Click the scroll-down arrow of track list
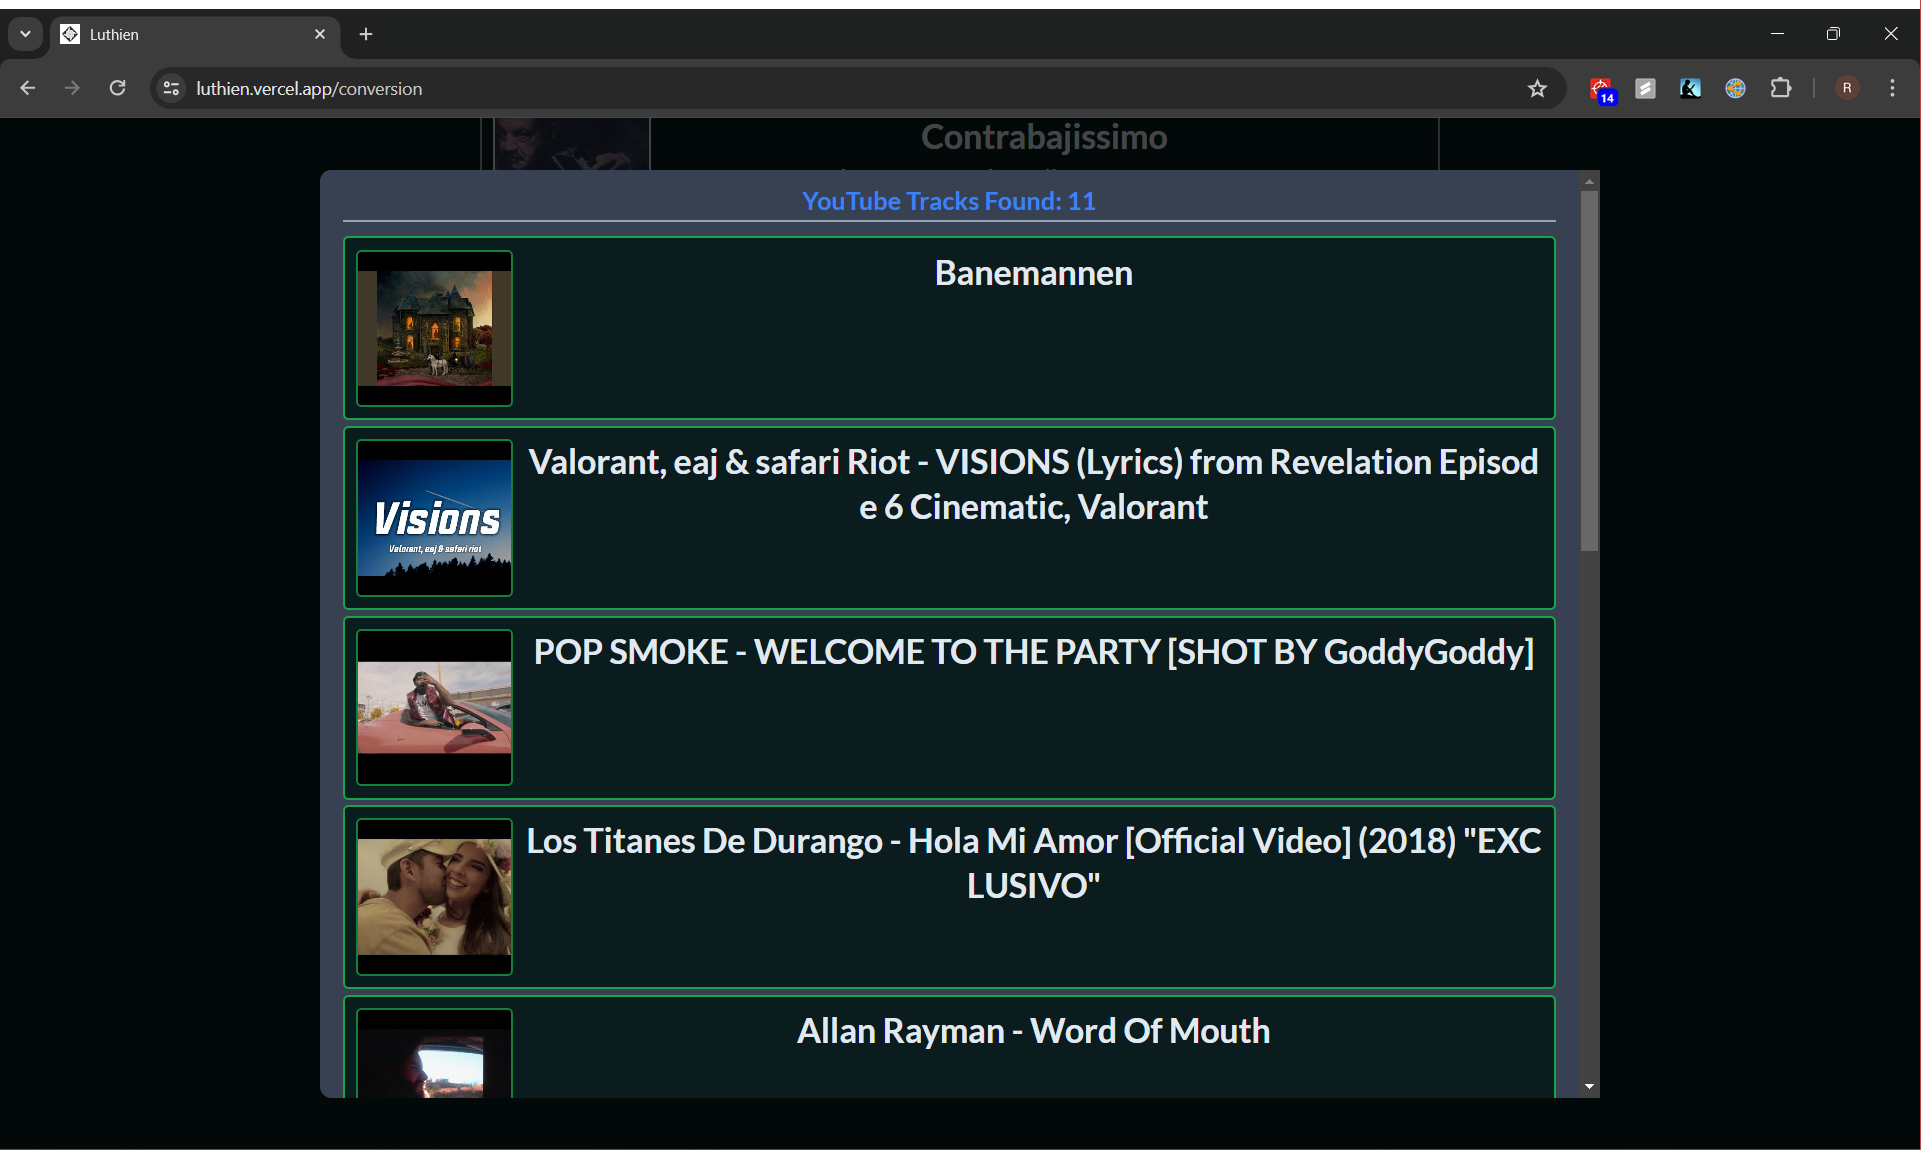Viewport: 1921px width, 1150px height. click(1589, 1087)
